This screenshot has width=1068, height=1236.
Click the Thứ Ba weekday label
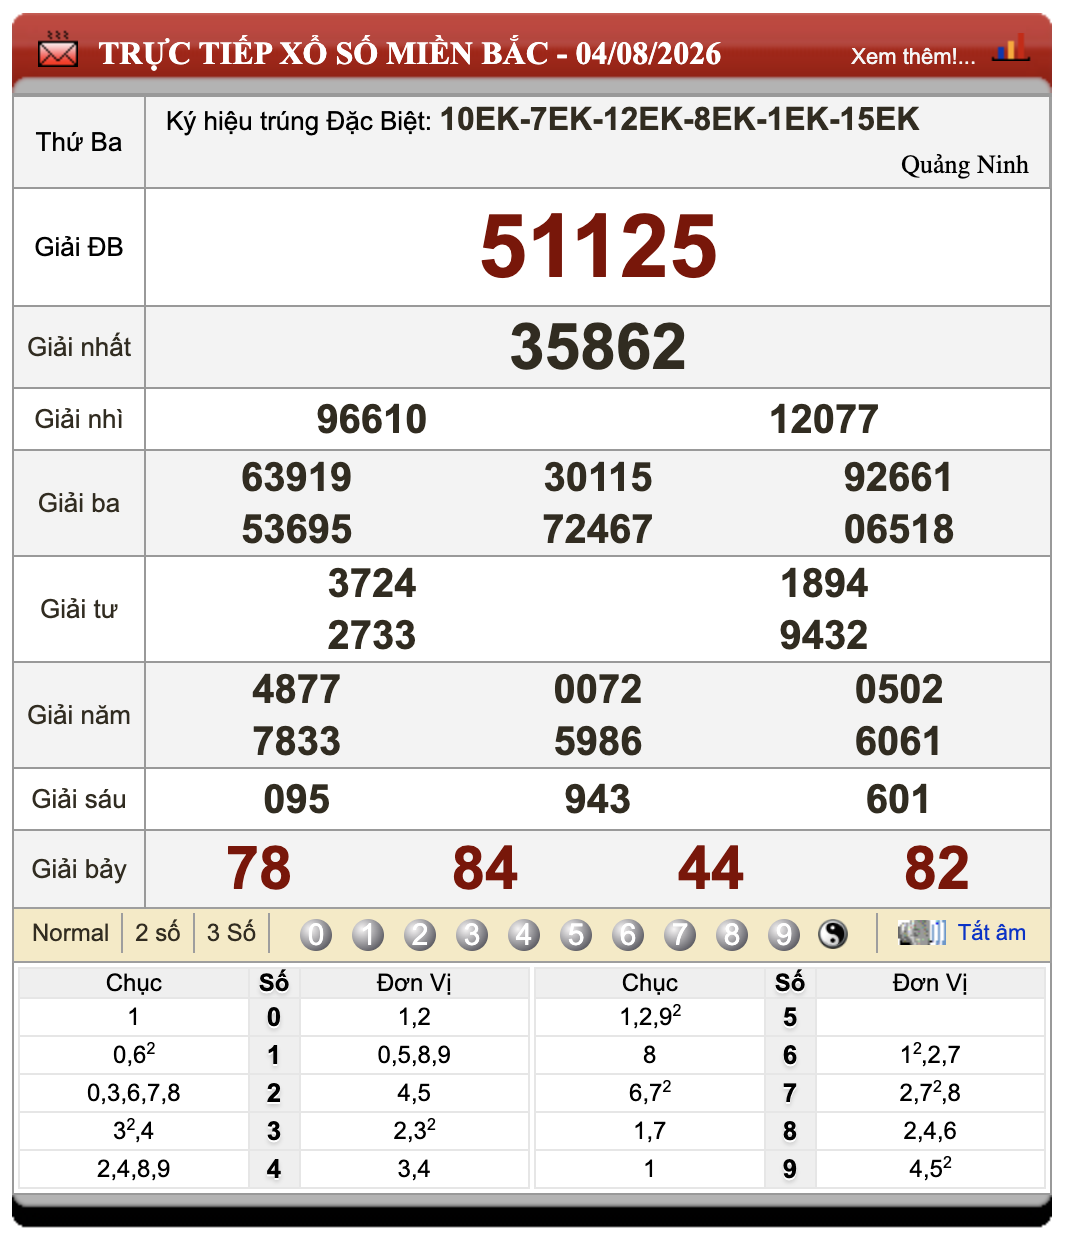(x=79, y=142)
